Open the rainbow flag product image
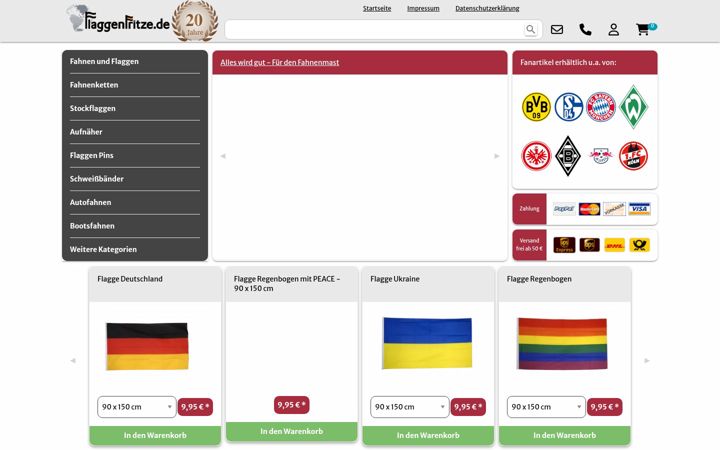 pos(562,343)
